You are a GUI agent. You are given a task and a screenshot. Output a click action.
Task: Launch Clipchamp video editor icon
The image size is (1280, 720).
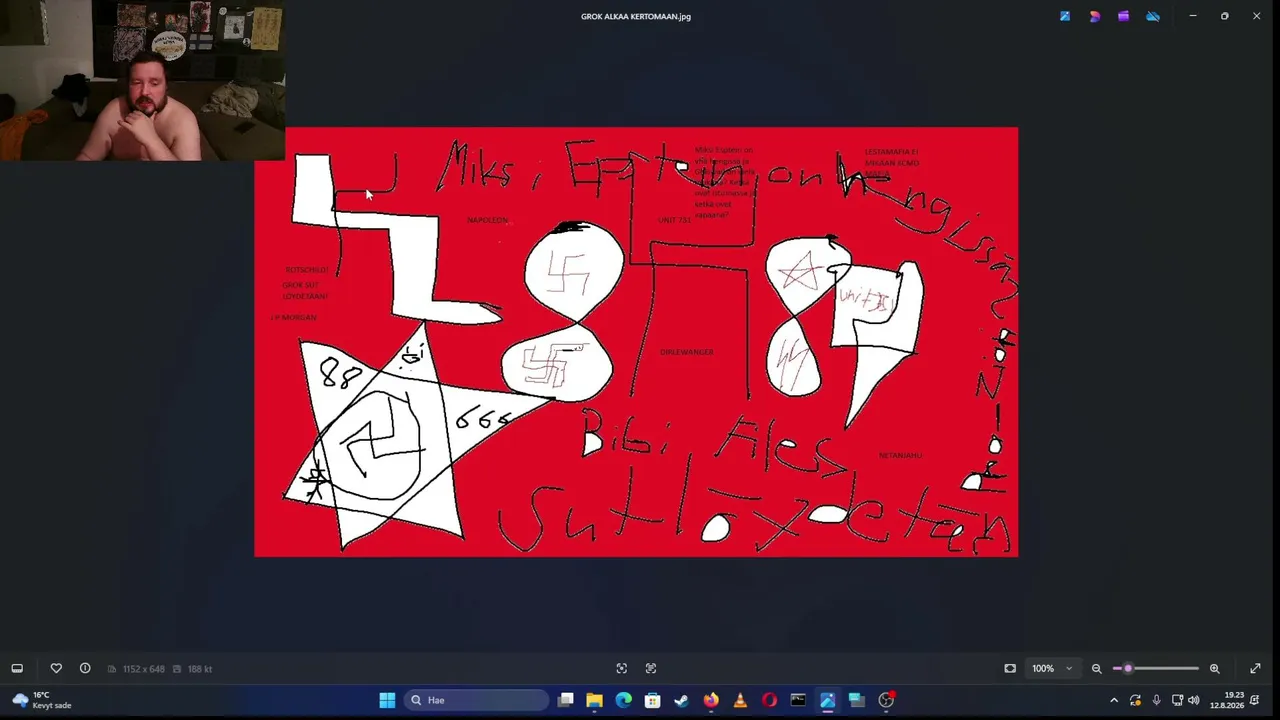click(1124, 16)
